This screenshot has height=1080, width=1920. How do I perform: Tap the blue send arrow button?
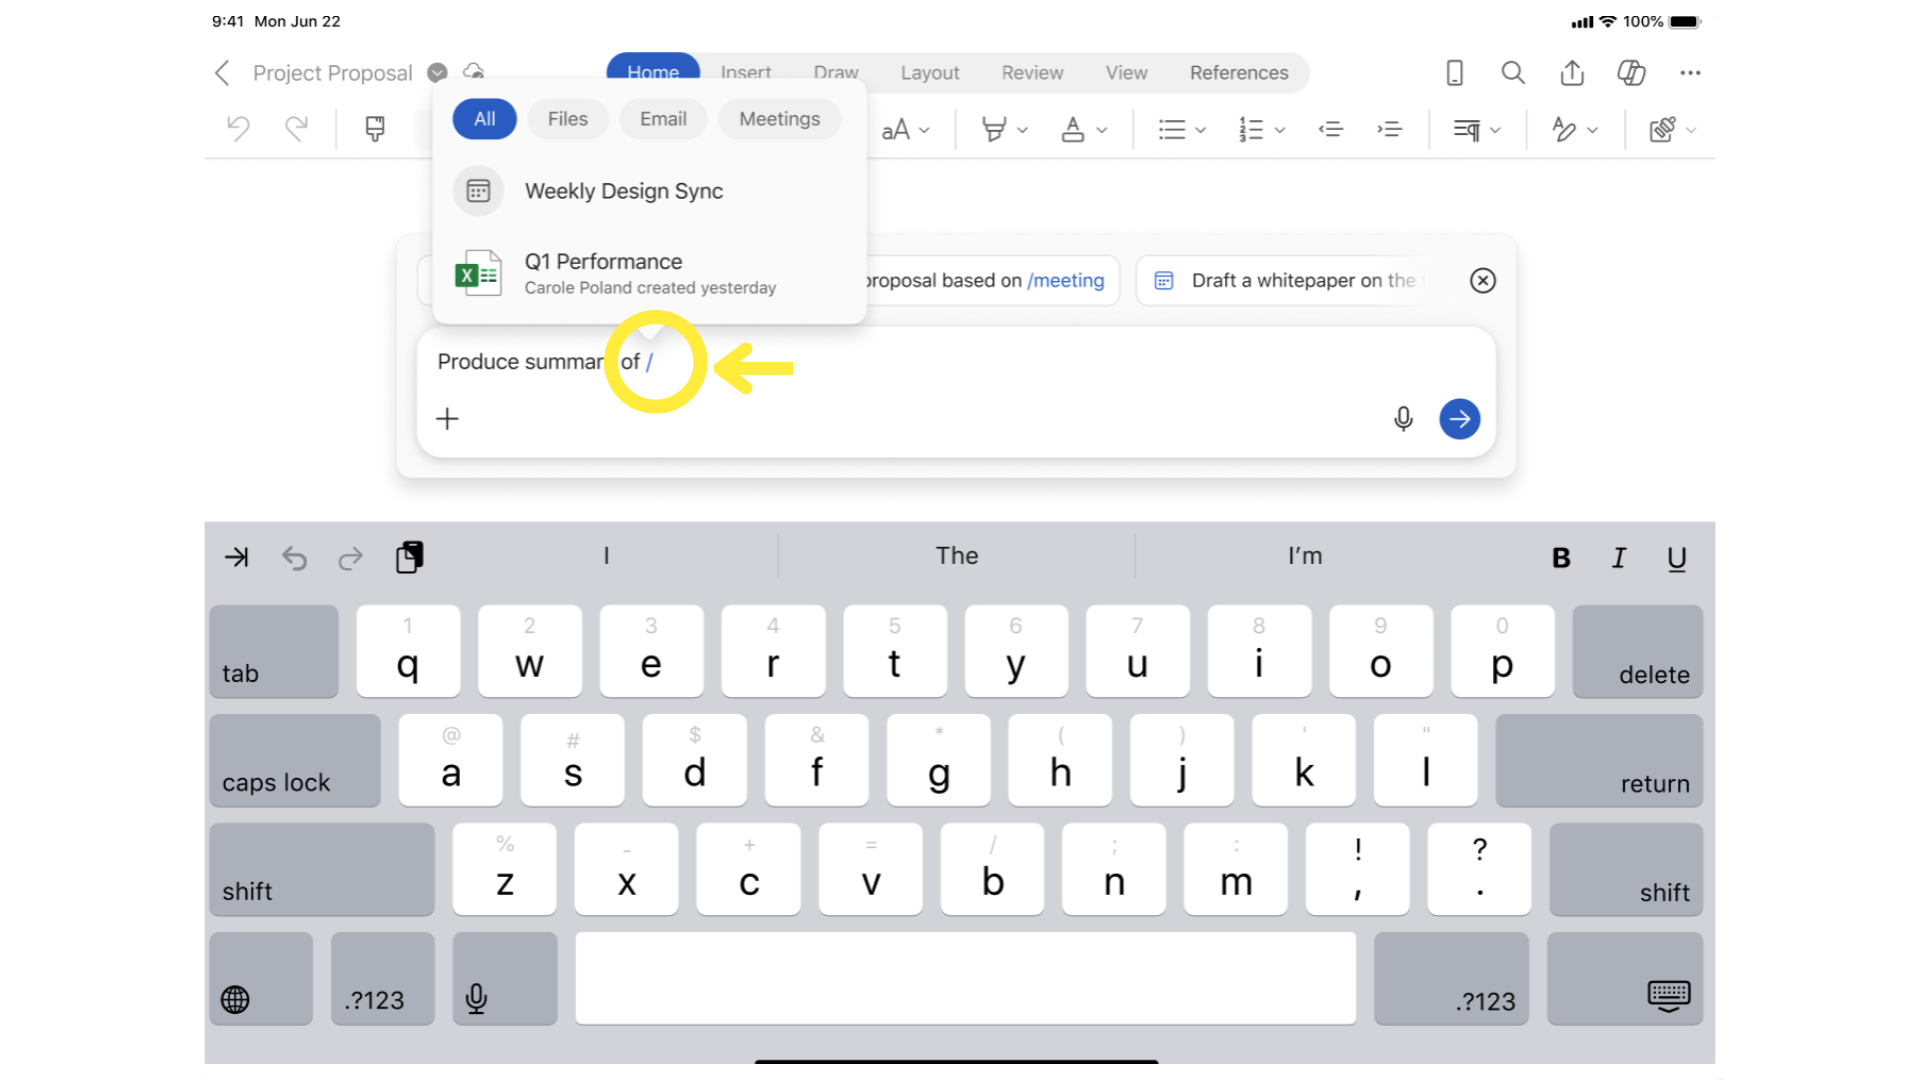click(x=1459, y=419)
